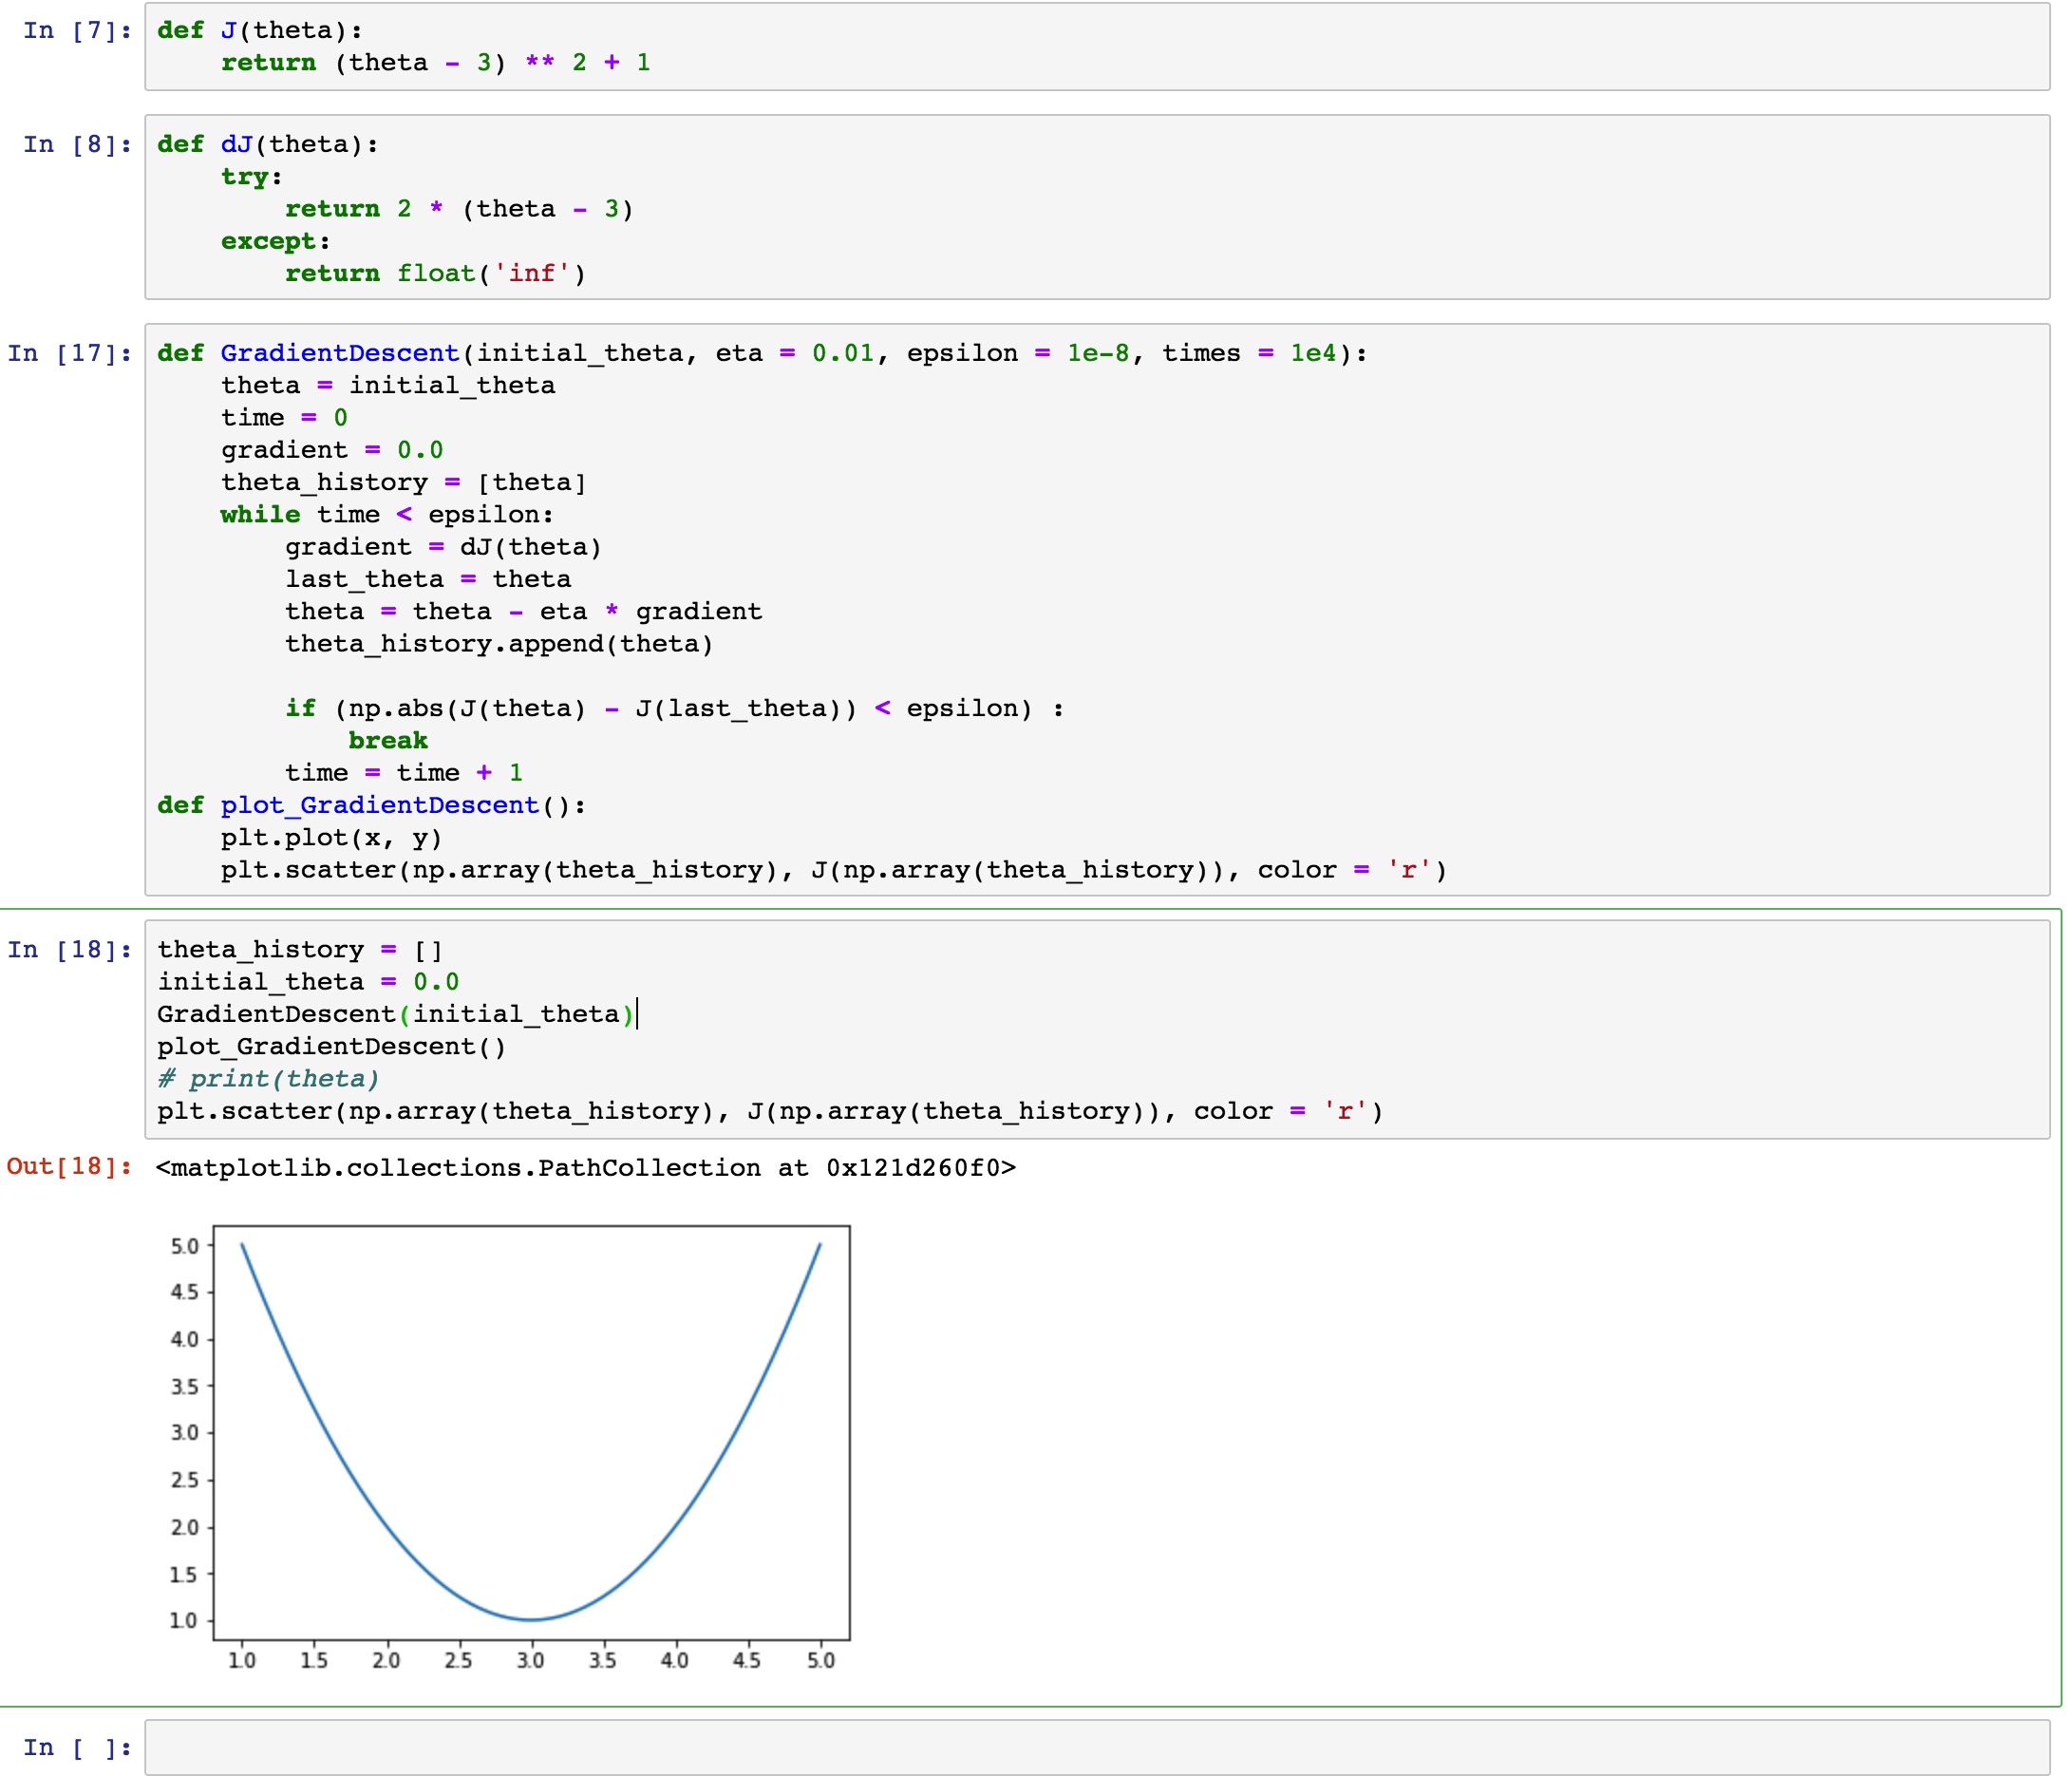
Task: Click the 'return float('inf')' line
Action: click(x=435, y=274)
